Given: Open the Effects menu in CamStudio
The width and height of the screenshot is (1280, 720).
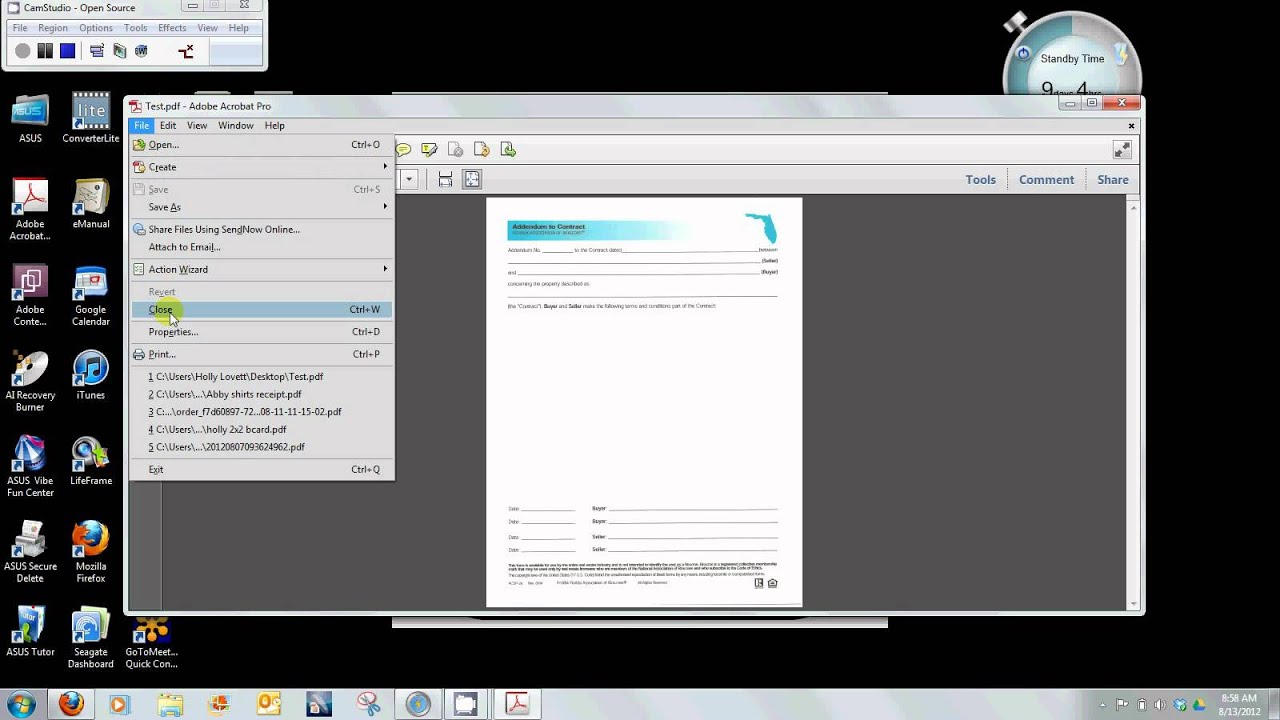Looking at the screenshot, I should (172, 28).
